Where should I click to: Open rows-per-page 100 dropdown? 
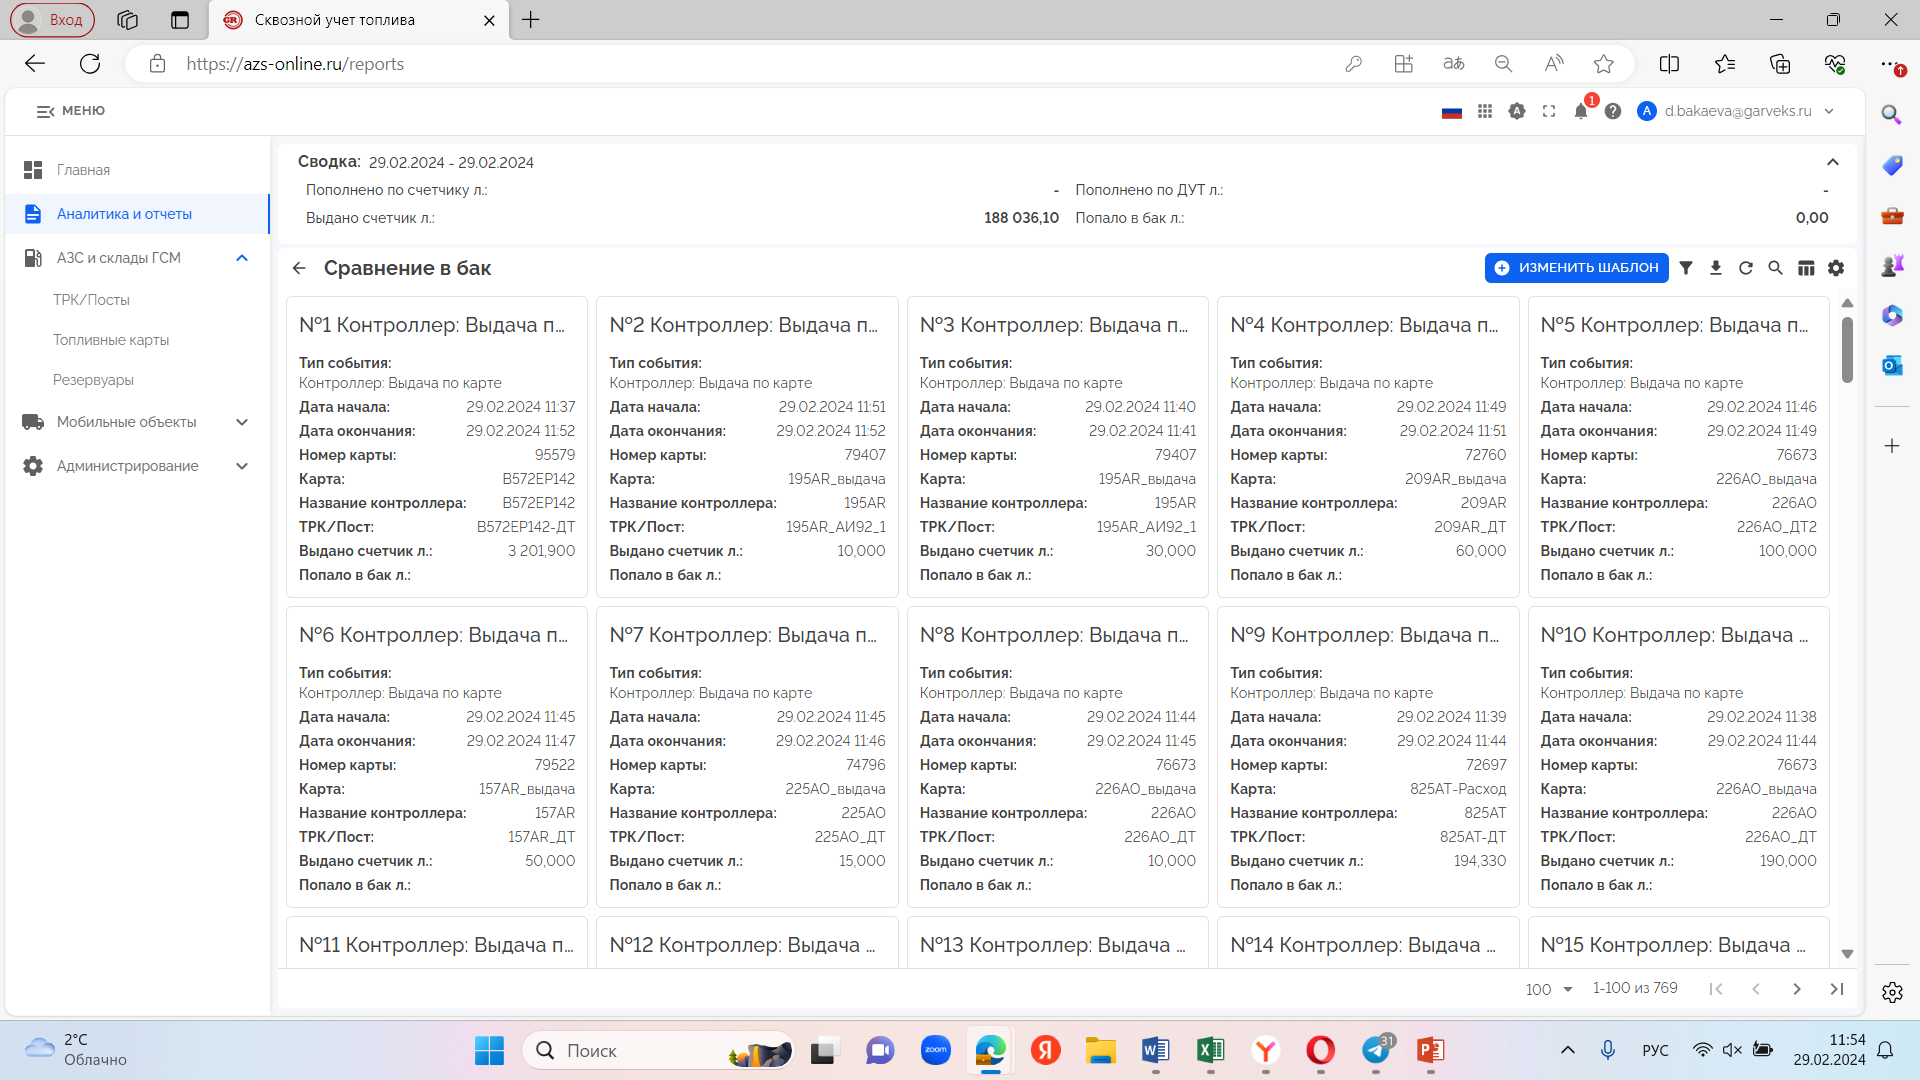click(x=1549, y=989)
